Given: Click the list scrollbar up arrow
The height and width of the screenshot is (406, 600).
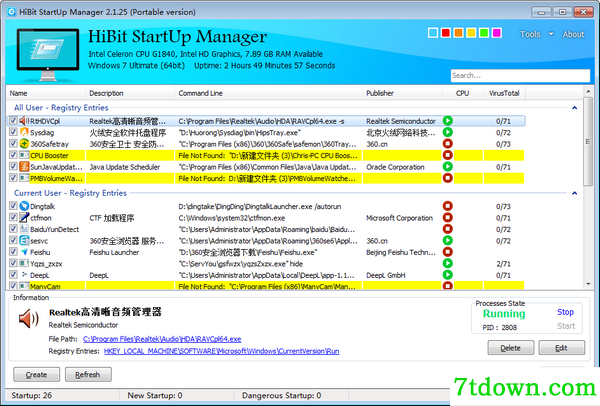Looking at the screenshot, I should point(588,91).
